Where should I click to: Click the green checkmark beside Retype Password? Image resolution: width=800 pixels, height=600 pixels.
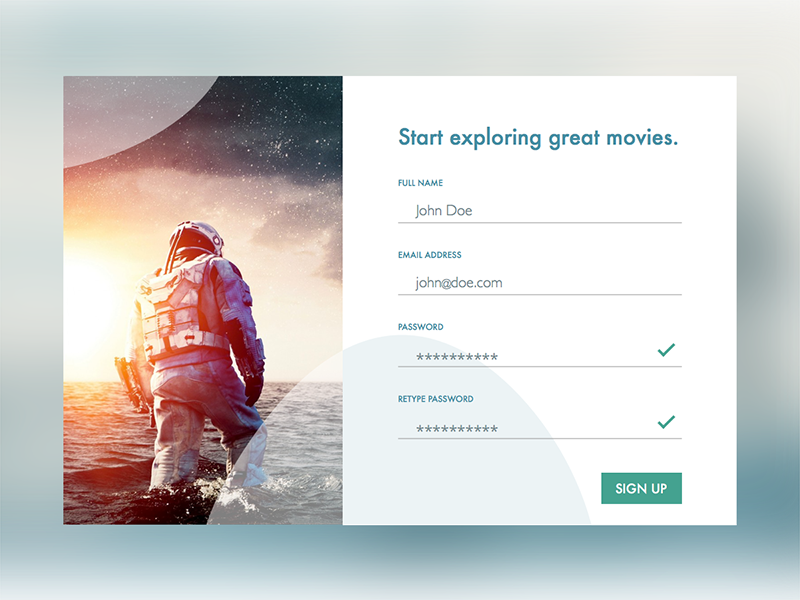(x=666, y=421)
